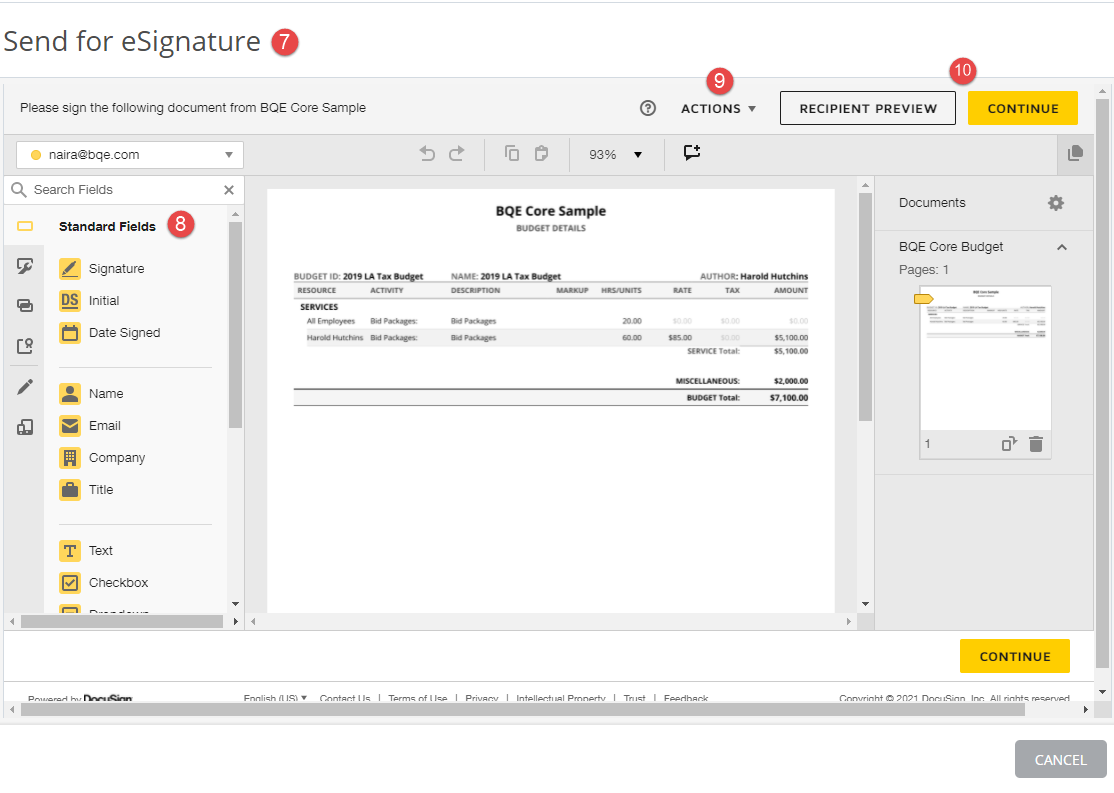Click the Pages: 1 label
Screen dimensions: 1114x793
tap(923, 269)
